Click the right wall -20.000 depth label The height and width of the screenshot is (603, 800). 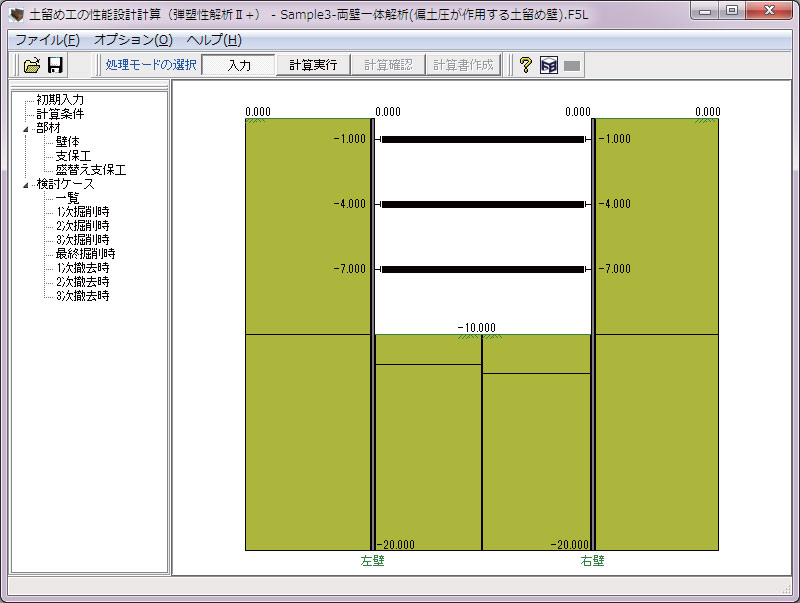(x=570, y=544)
